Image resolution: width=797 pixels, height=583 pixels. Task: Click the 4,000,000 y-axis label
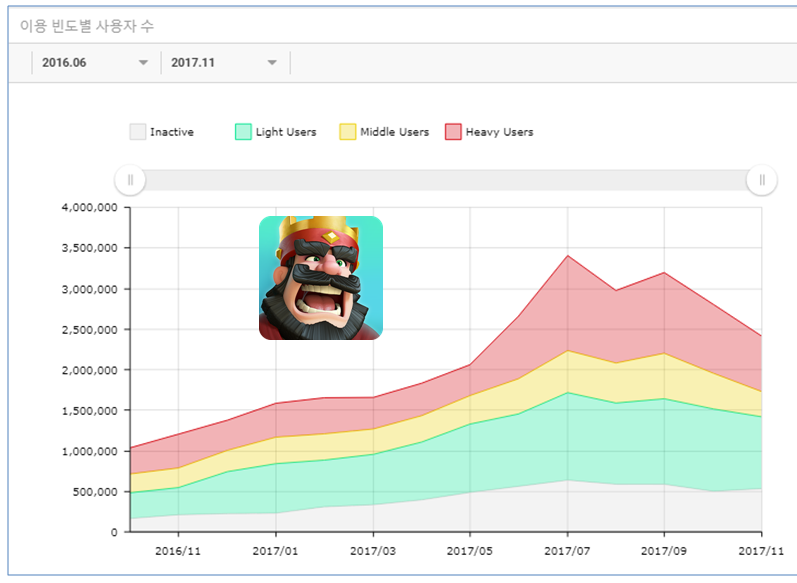[89, 207]
